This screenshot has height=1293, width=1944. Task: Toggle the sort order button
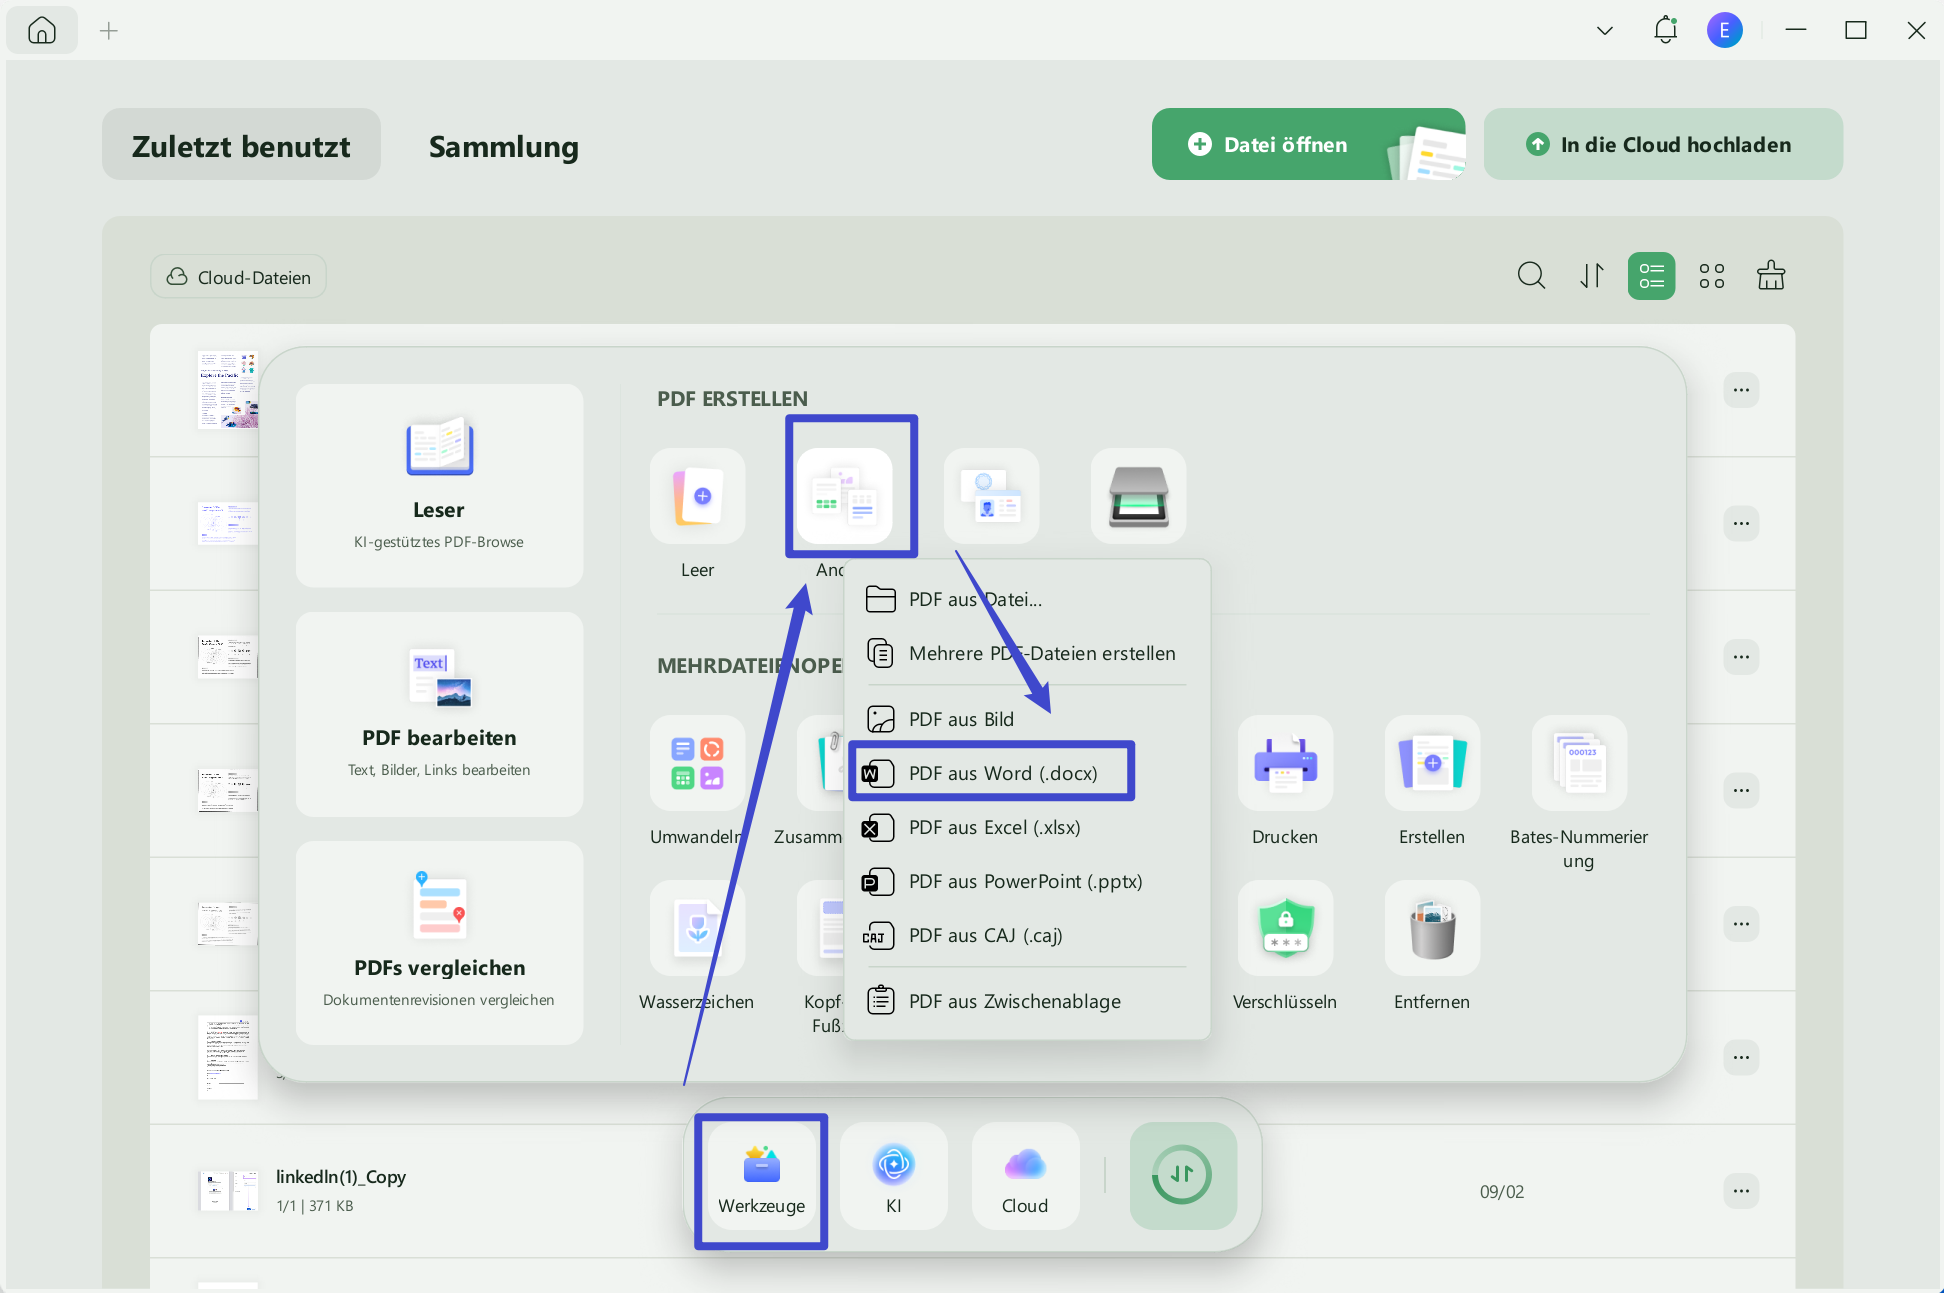[x=1591, y=276]
